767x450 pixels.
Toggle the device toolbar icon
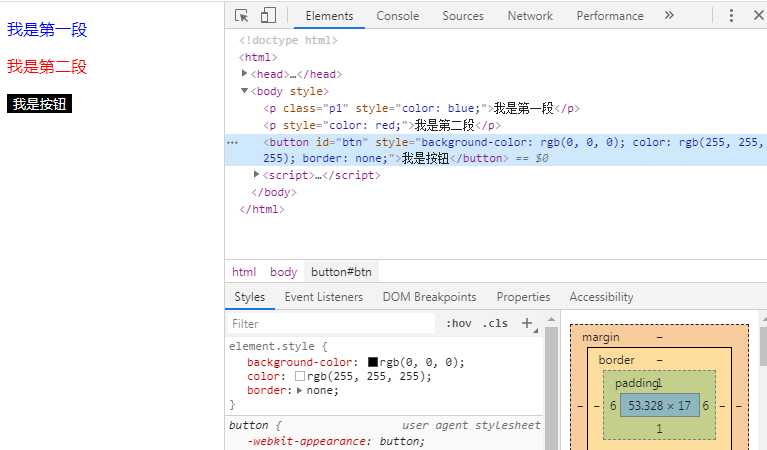[x=268, y=16]
